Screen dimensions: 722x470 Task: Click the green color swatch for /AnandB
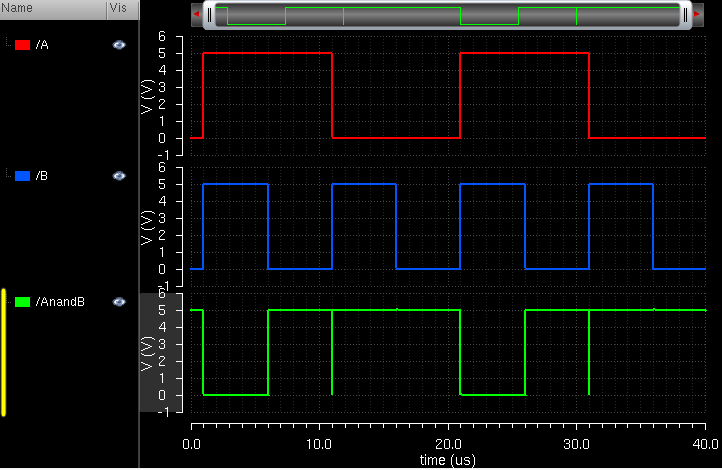point(22,301)
